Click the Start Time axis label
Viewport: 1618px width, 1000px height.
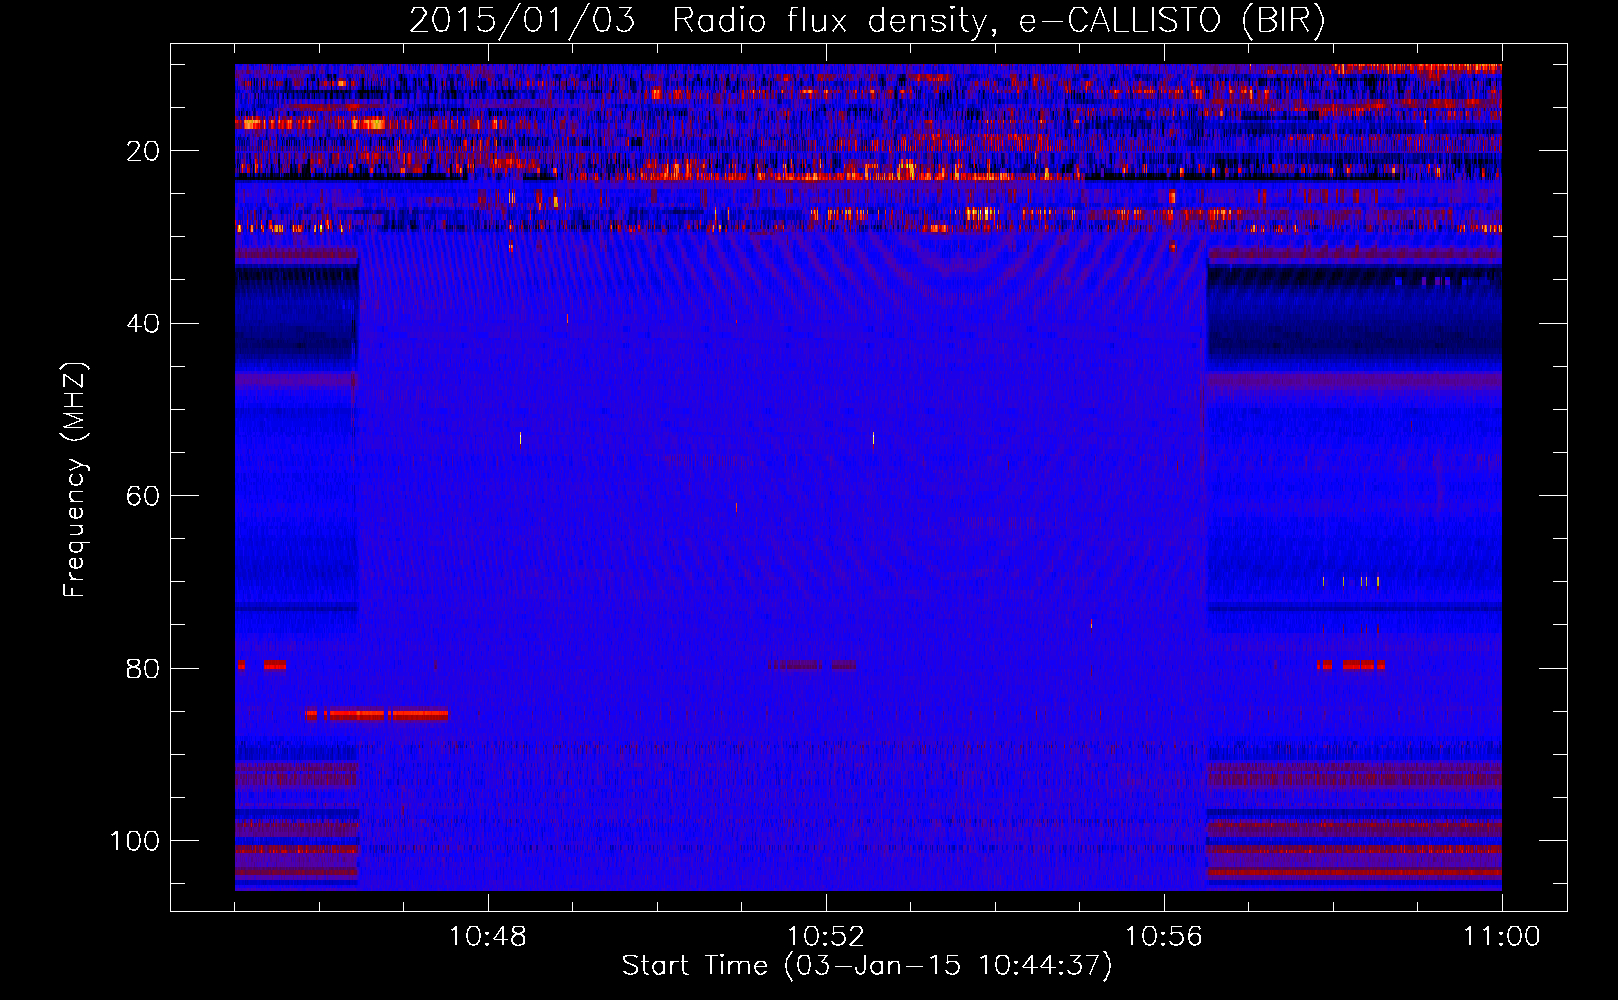pos(867,966)
